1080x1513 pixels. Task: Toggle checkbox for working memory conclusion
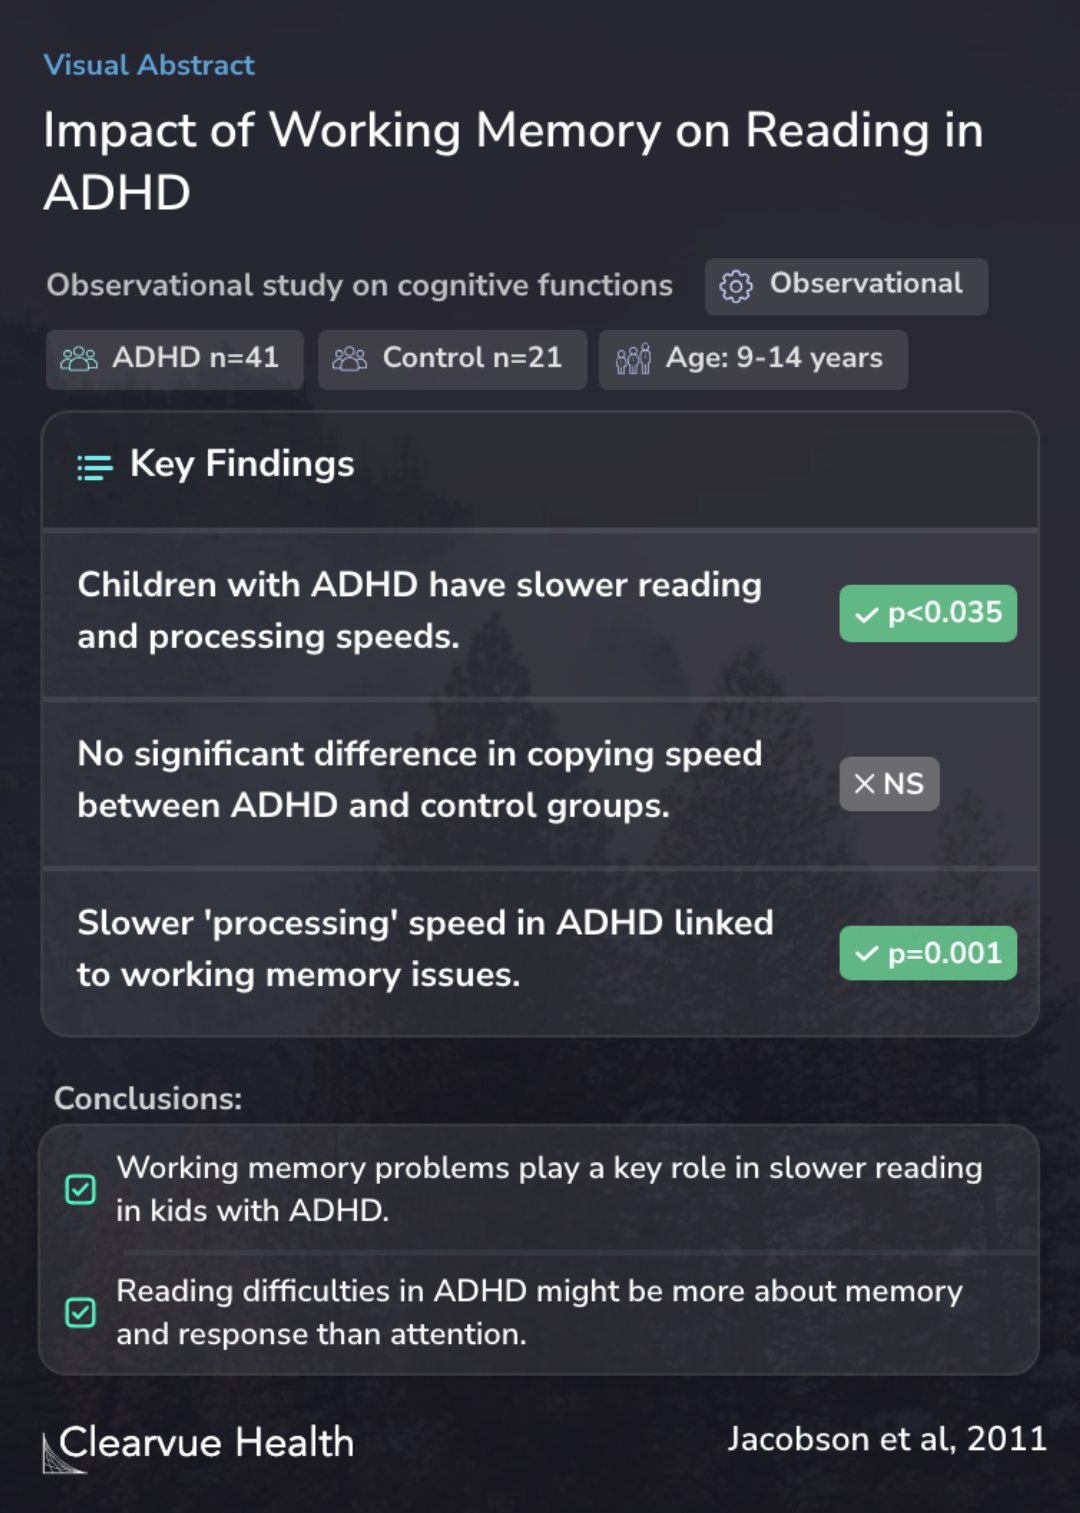coord(80,1189)
